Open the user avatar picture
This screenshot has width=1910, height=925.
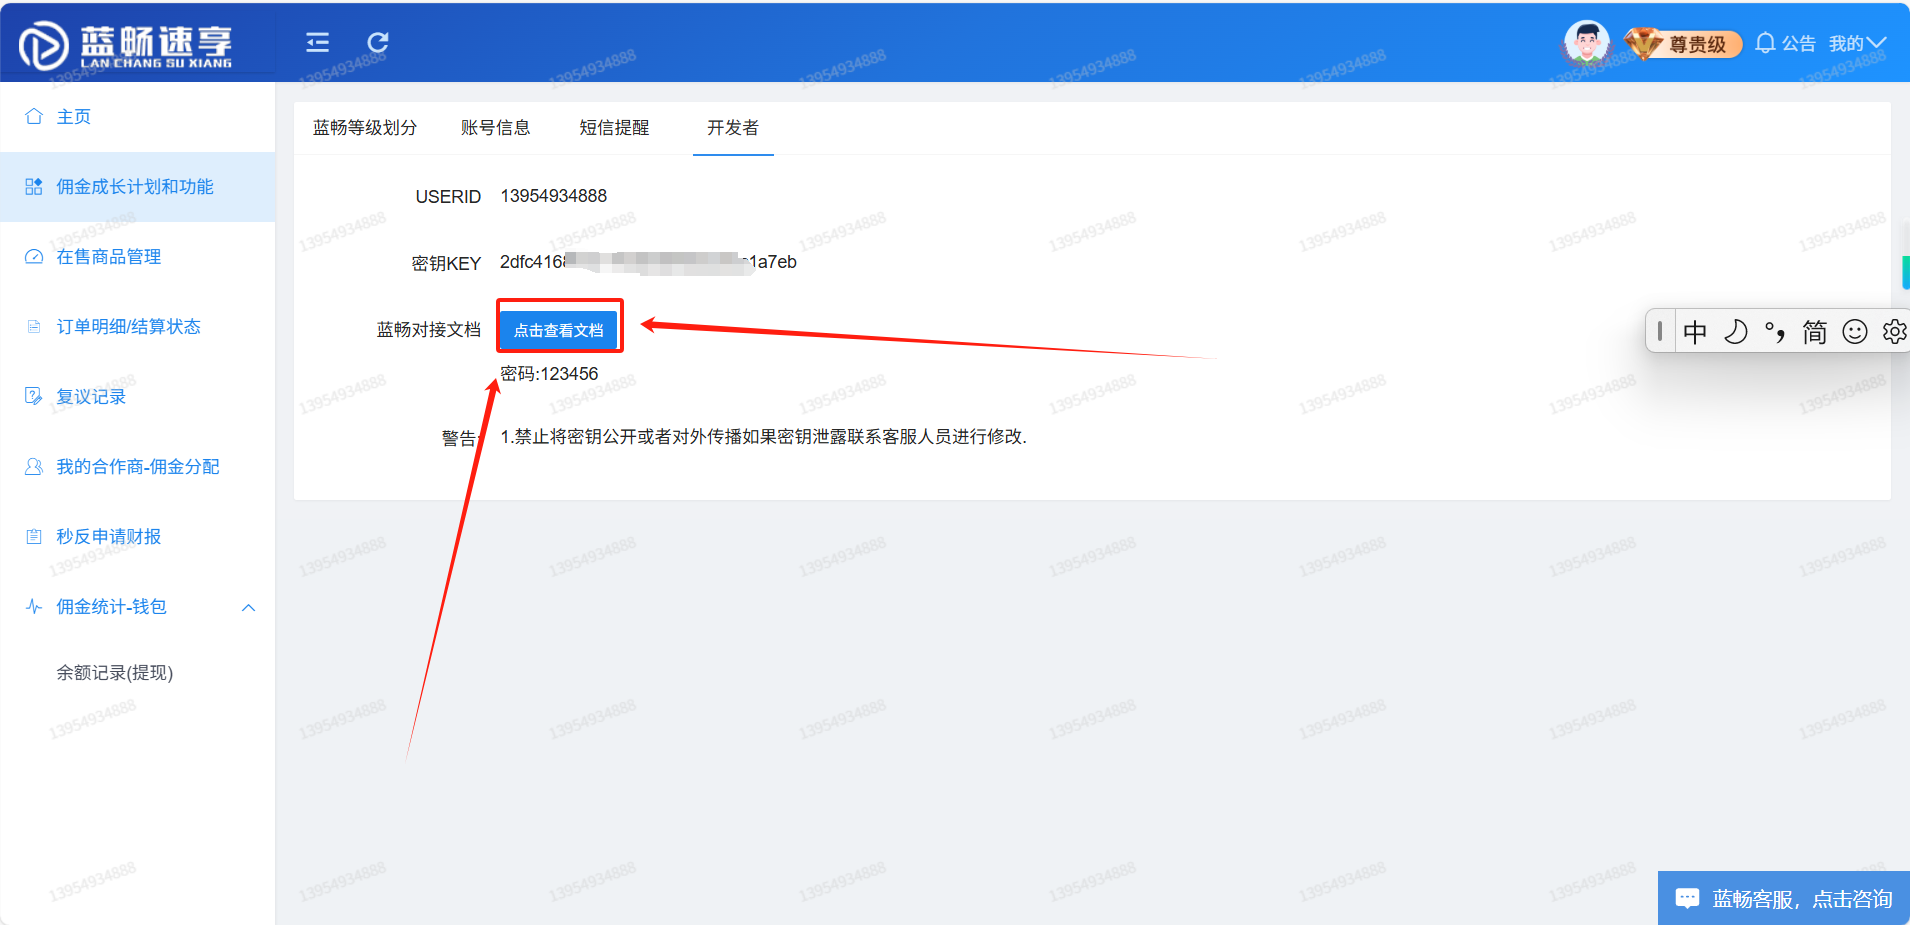pyautogui.click(x=1586, y=43)
